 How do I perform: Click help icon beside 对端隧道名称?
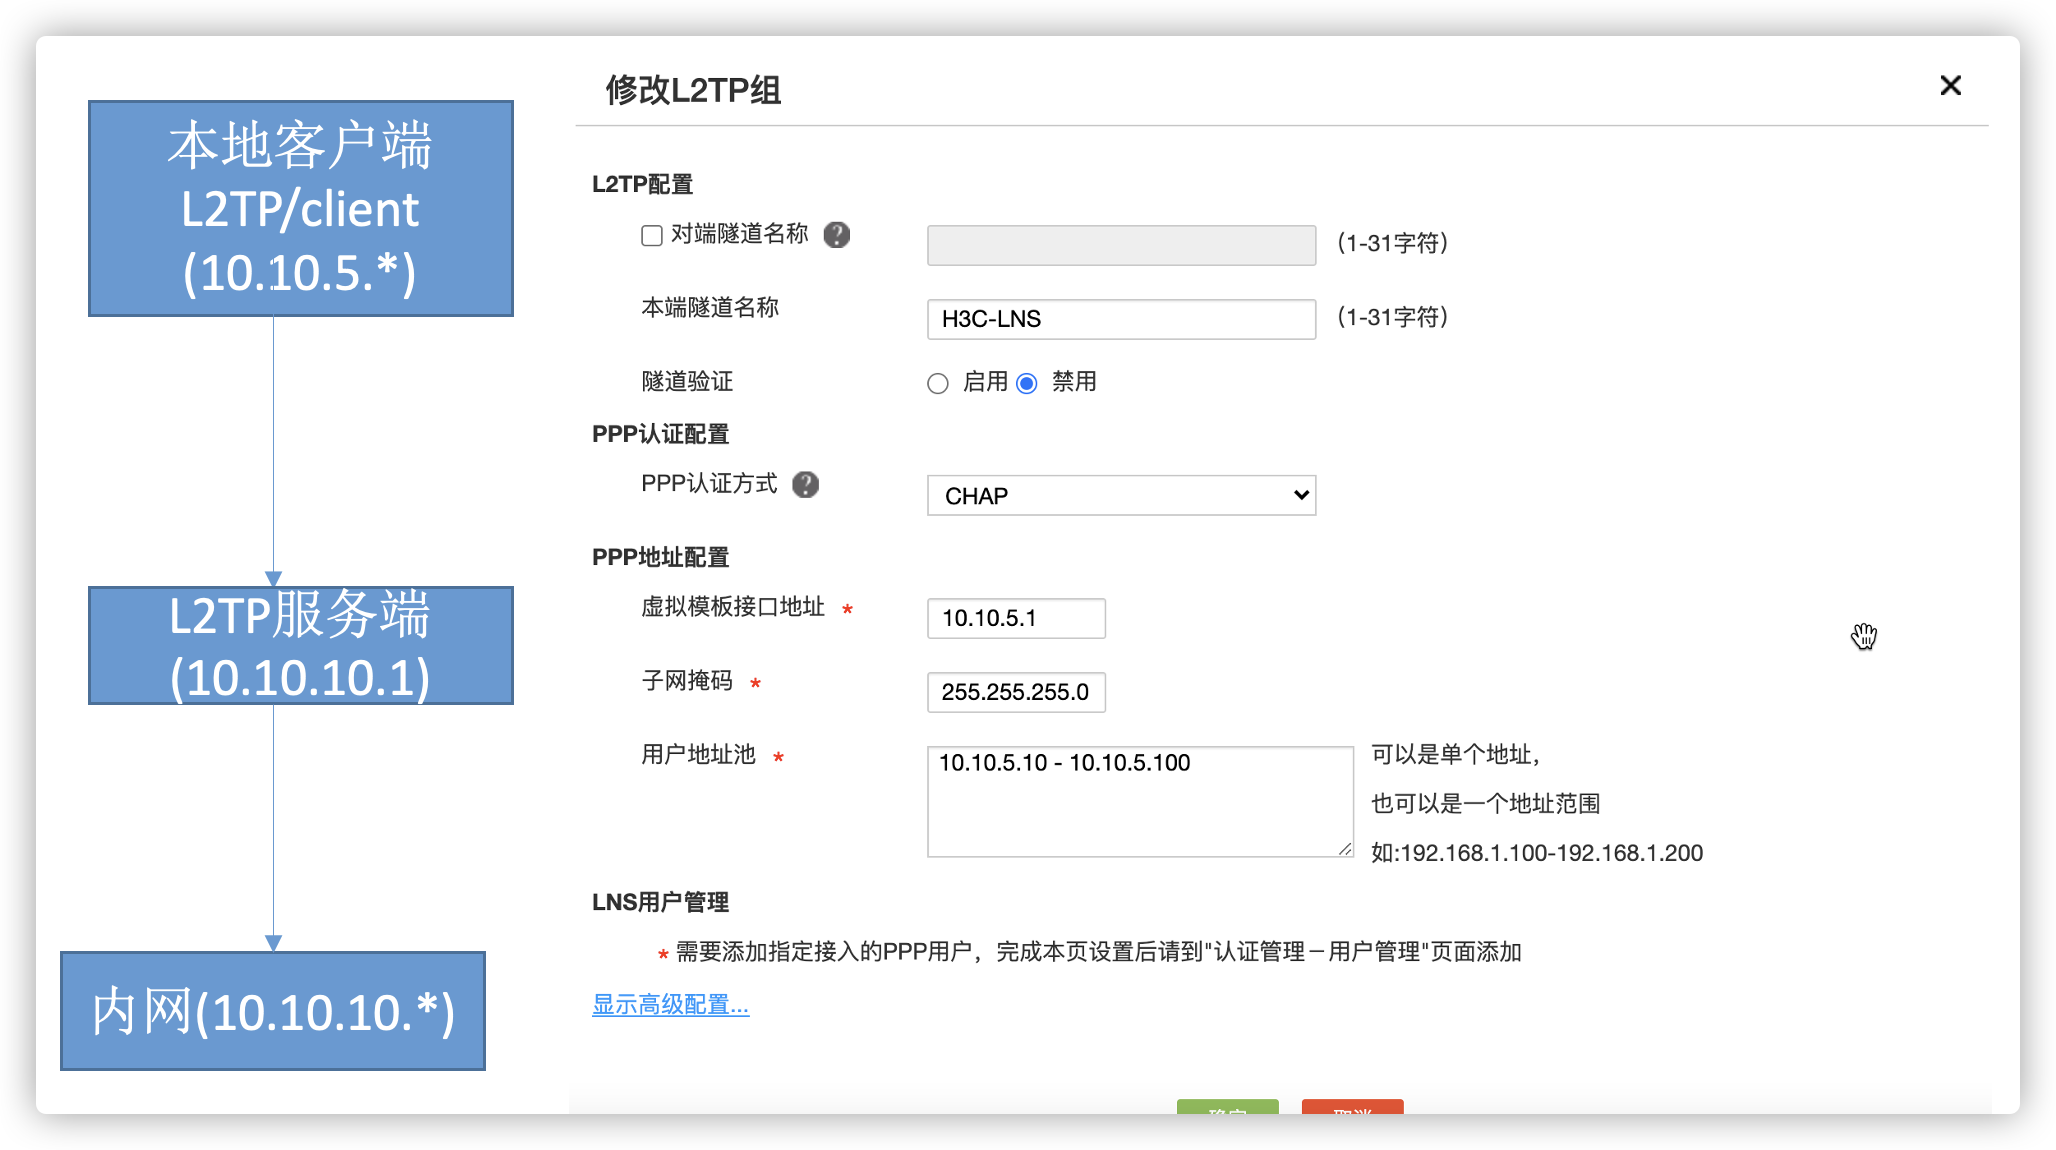tap(836, 235)
